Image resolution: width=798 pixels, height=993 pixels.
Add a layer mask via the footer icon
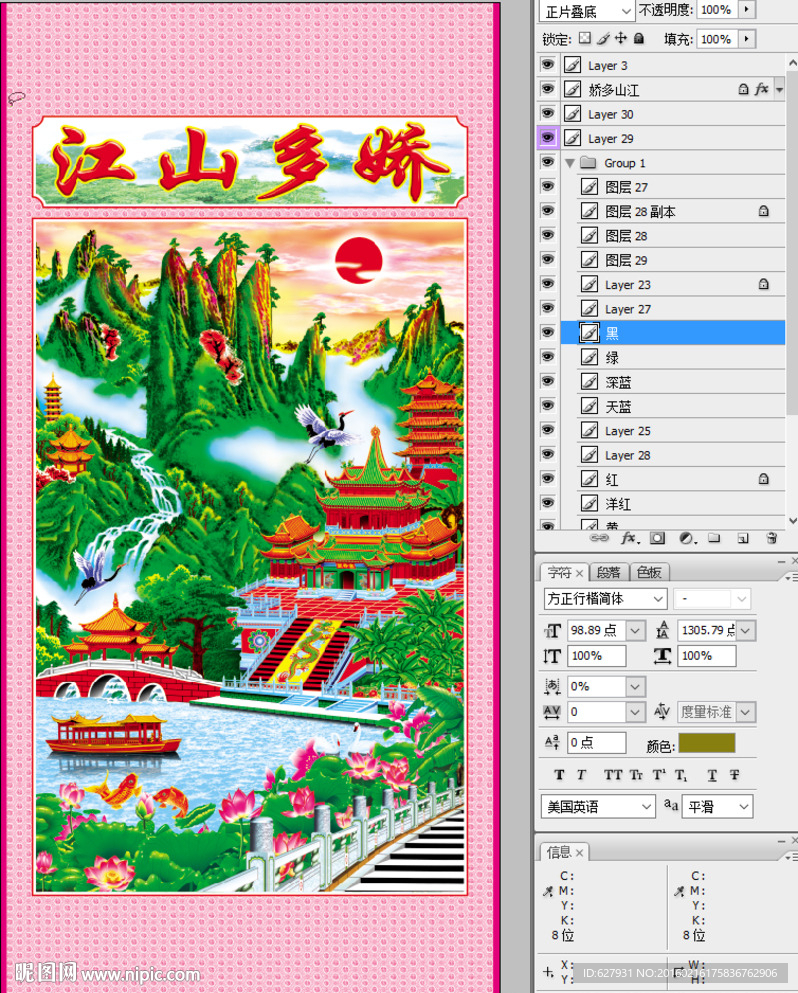(657, 538)
